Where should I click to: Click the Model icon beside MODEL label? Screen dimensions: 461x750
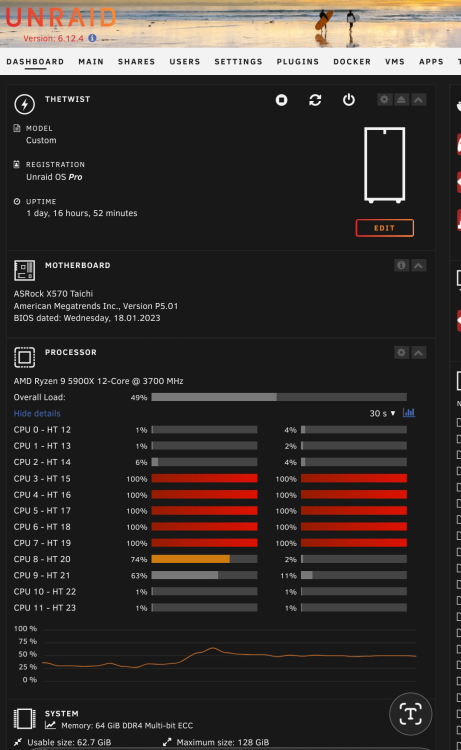click(17, 128)
